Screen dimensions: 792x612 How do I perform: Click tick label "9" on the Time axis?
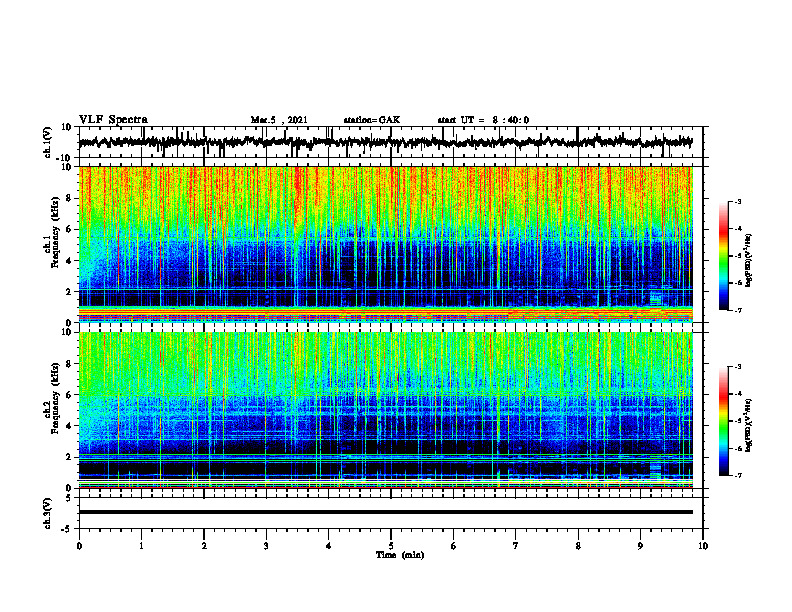tap(640, 546)
